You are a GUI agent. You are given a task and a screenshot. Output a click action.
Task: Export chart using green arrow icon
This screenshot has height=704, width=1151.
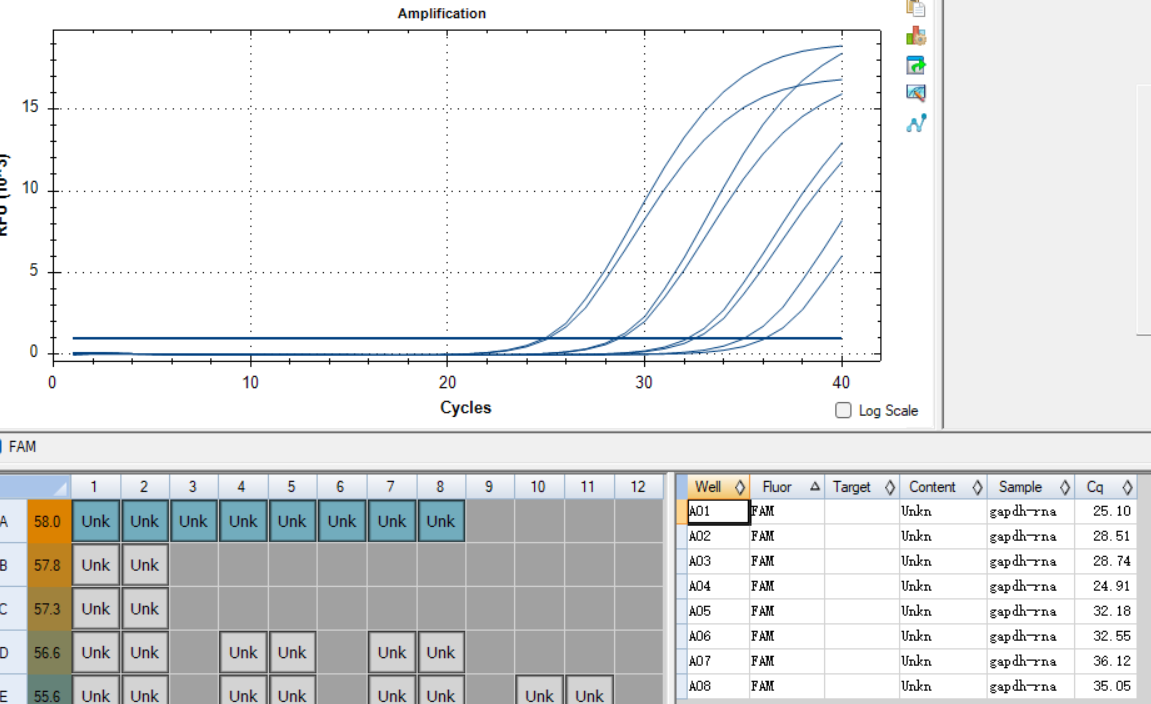(x=915, y=65)
